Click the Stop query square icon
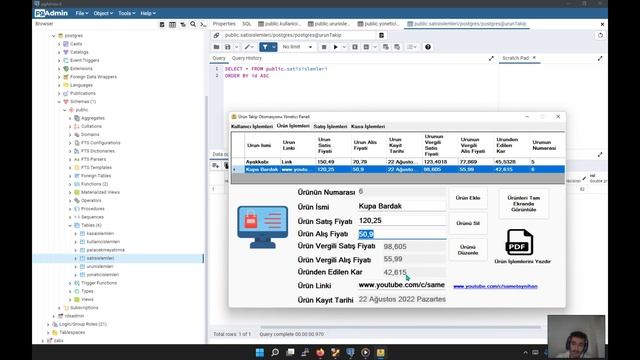The image size is (640, 360). (x=324, y=47)
